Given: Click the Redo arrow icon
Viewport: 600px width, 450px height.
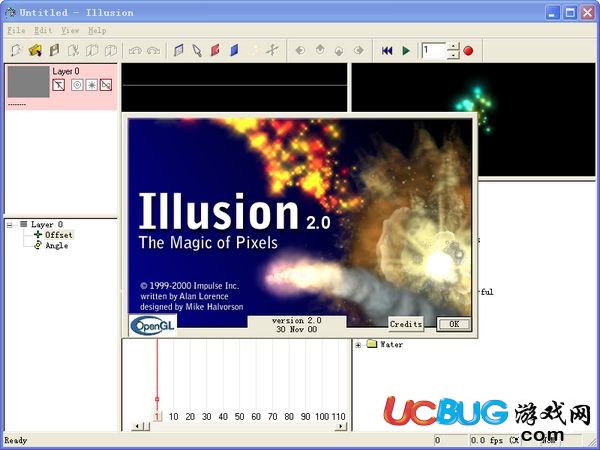Looking at the screenshot, I should (x=153, y=50).
